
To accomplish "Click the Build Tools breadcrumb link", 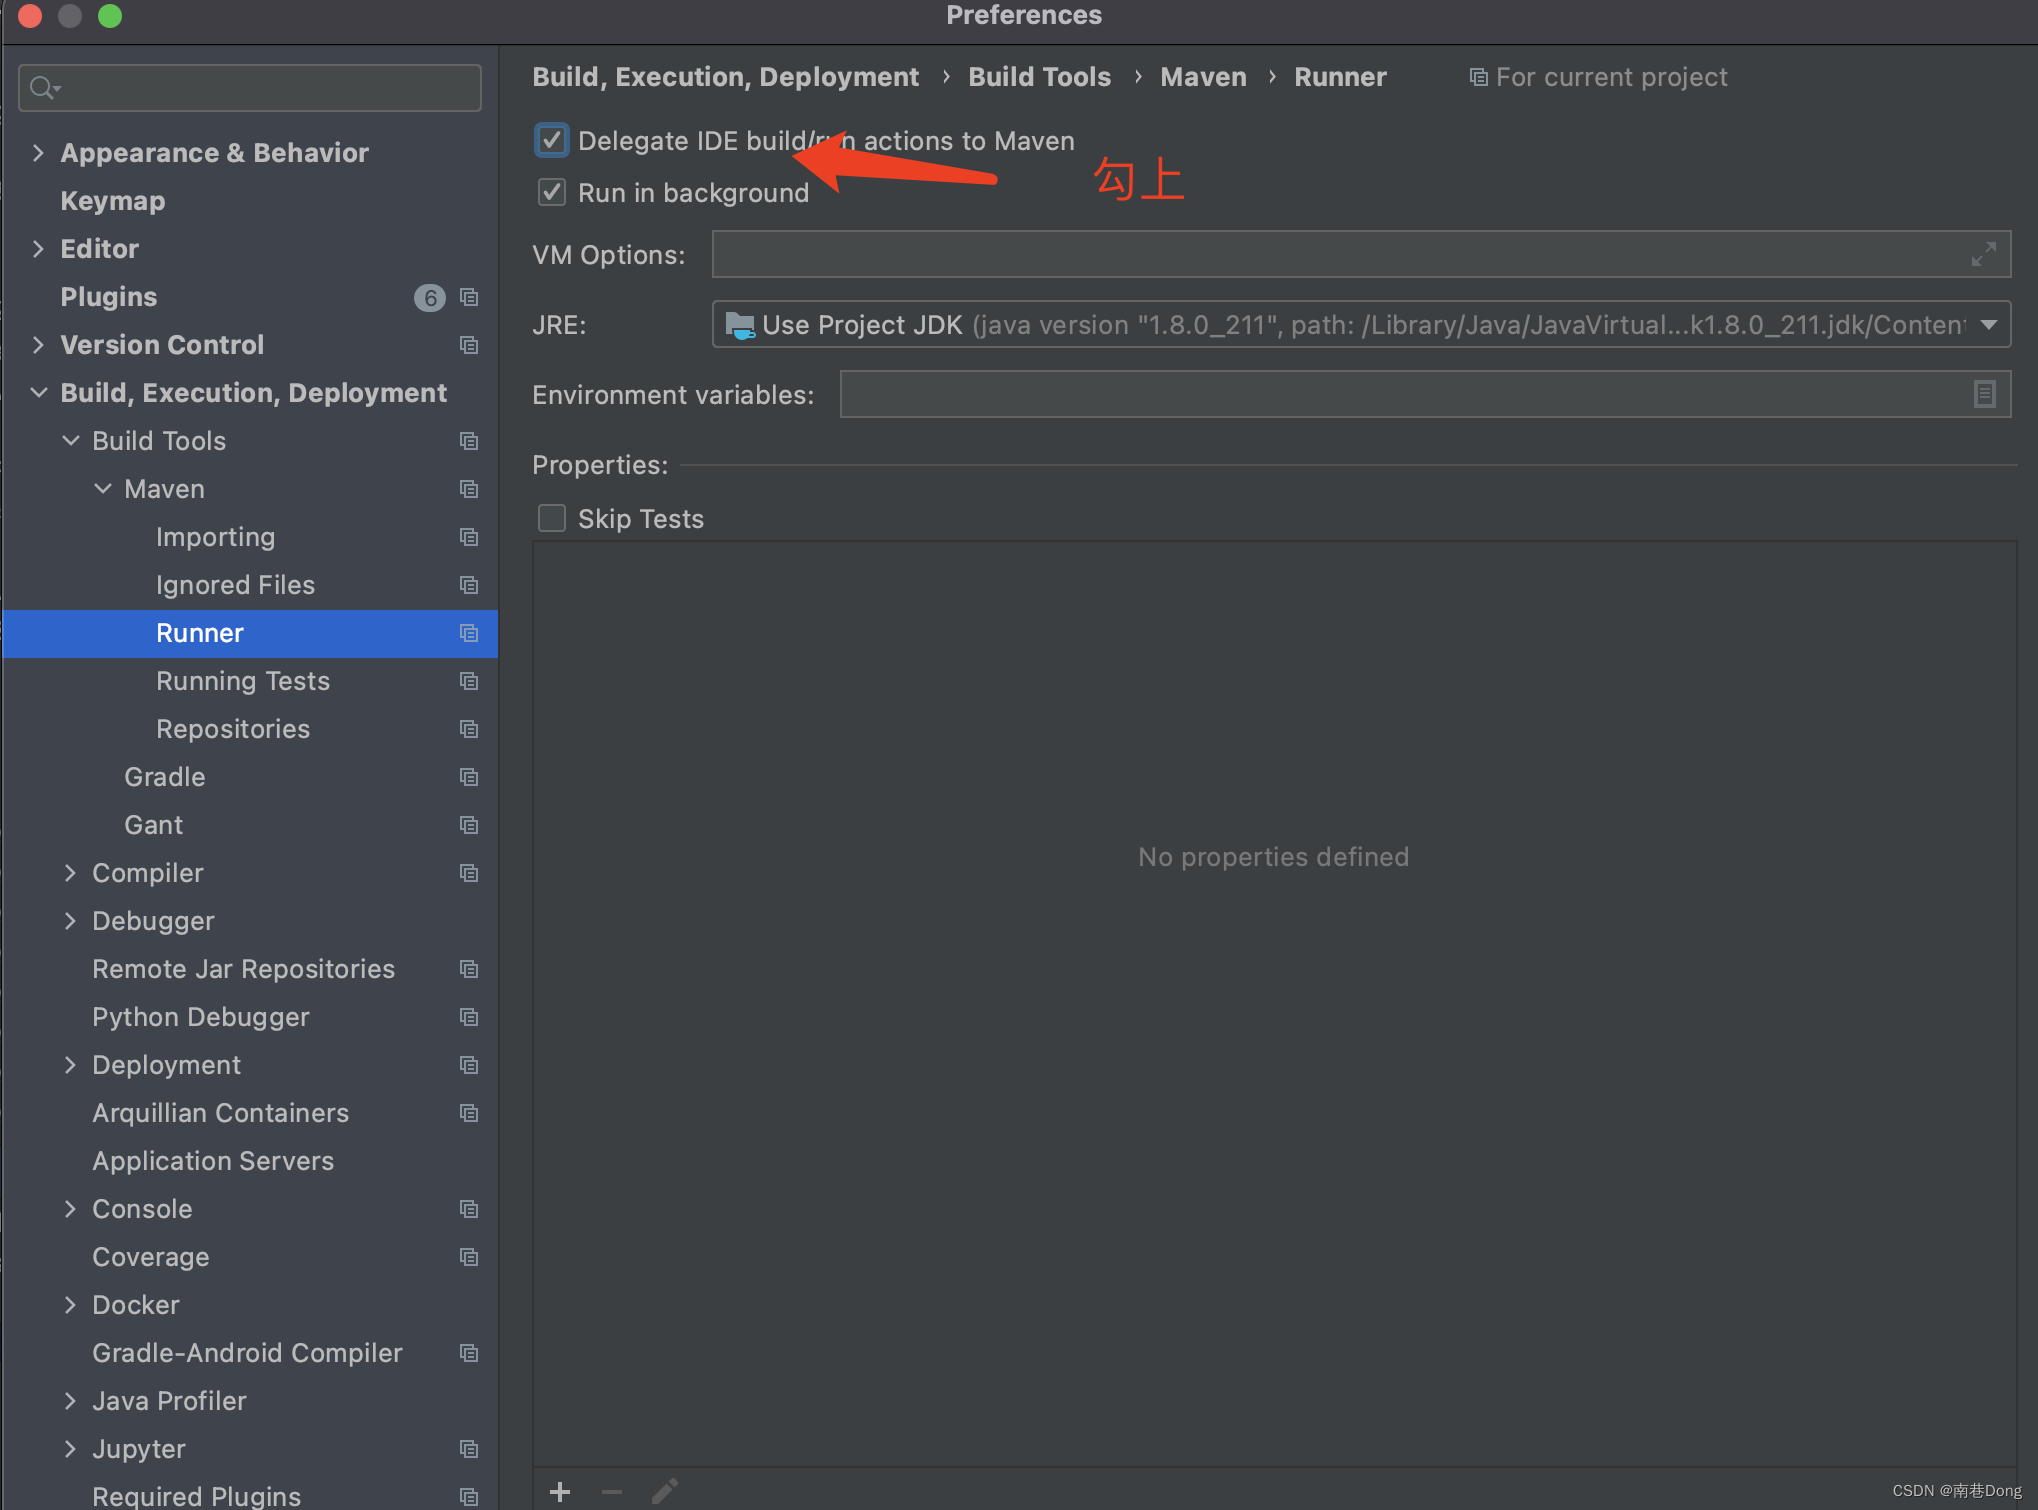I will pyautogui.click(x=1039, y=77).
